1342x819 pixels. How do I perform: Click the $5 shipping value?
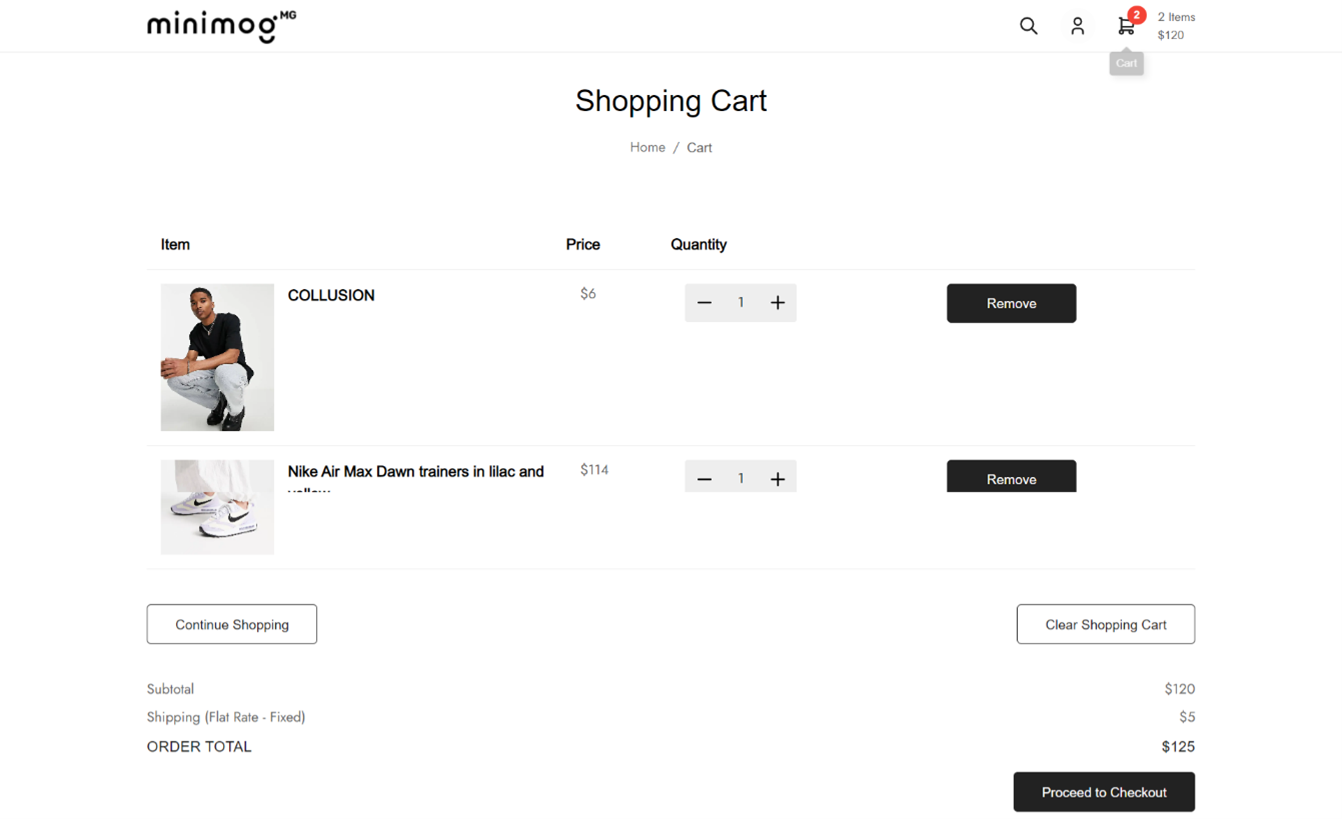1187,717
